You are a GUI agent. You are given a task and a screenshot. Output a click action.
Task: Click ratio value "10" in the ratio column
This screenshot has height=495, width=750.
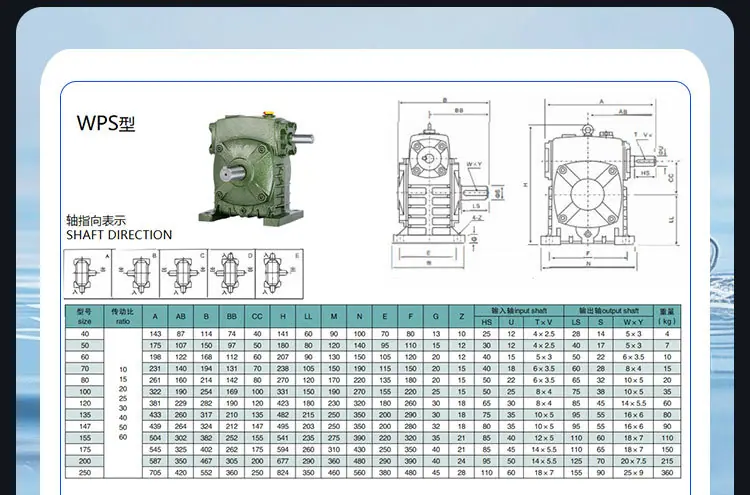coord(123,369)
